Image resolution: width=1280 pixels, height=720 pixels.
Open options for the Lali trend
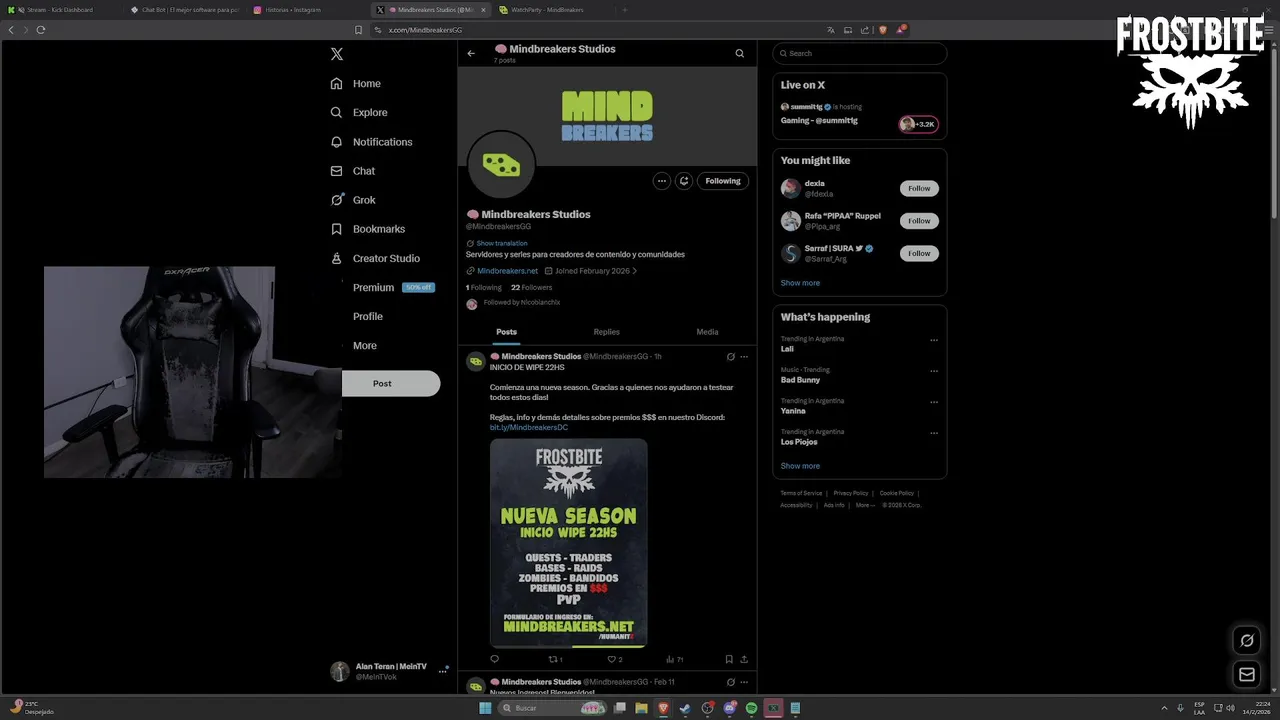(x=934, y=340)
